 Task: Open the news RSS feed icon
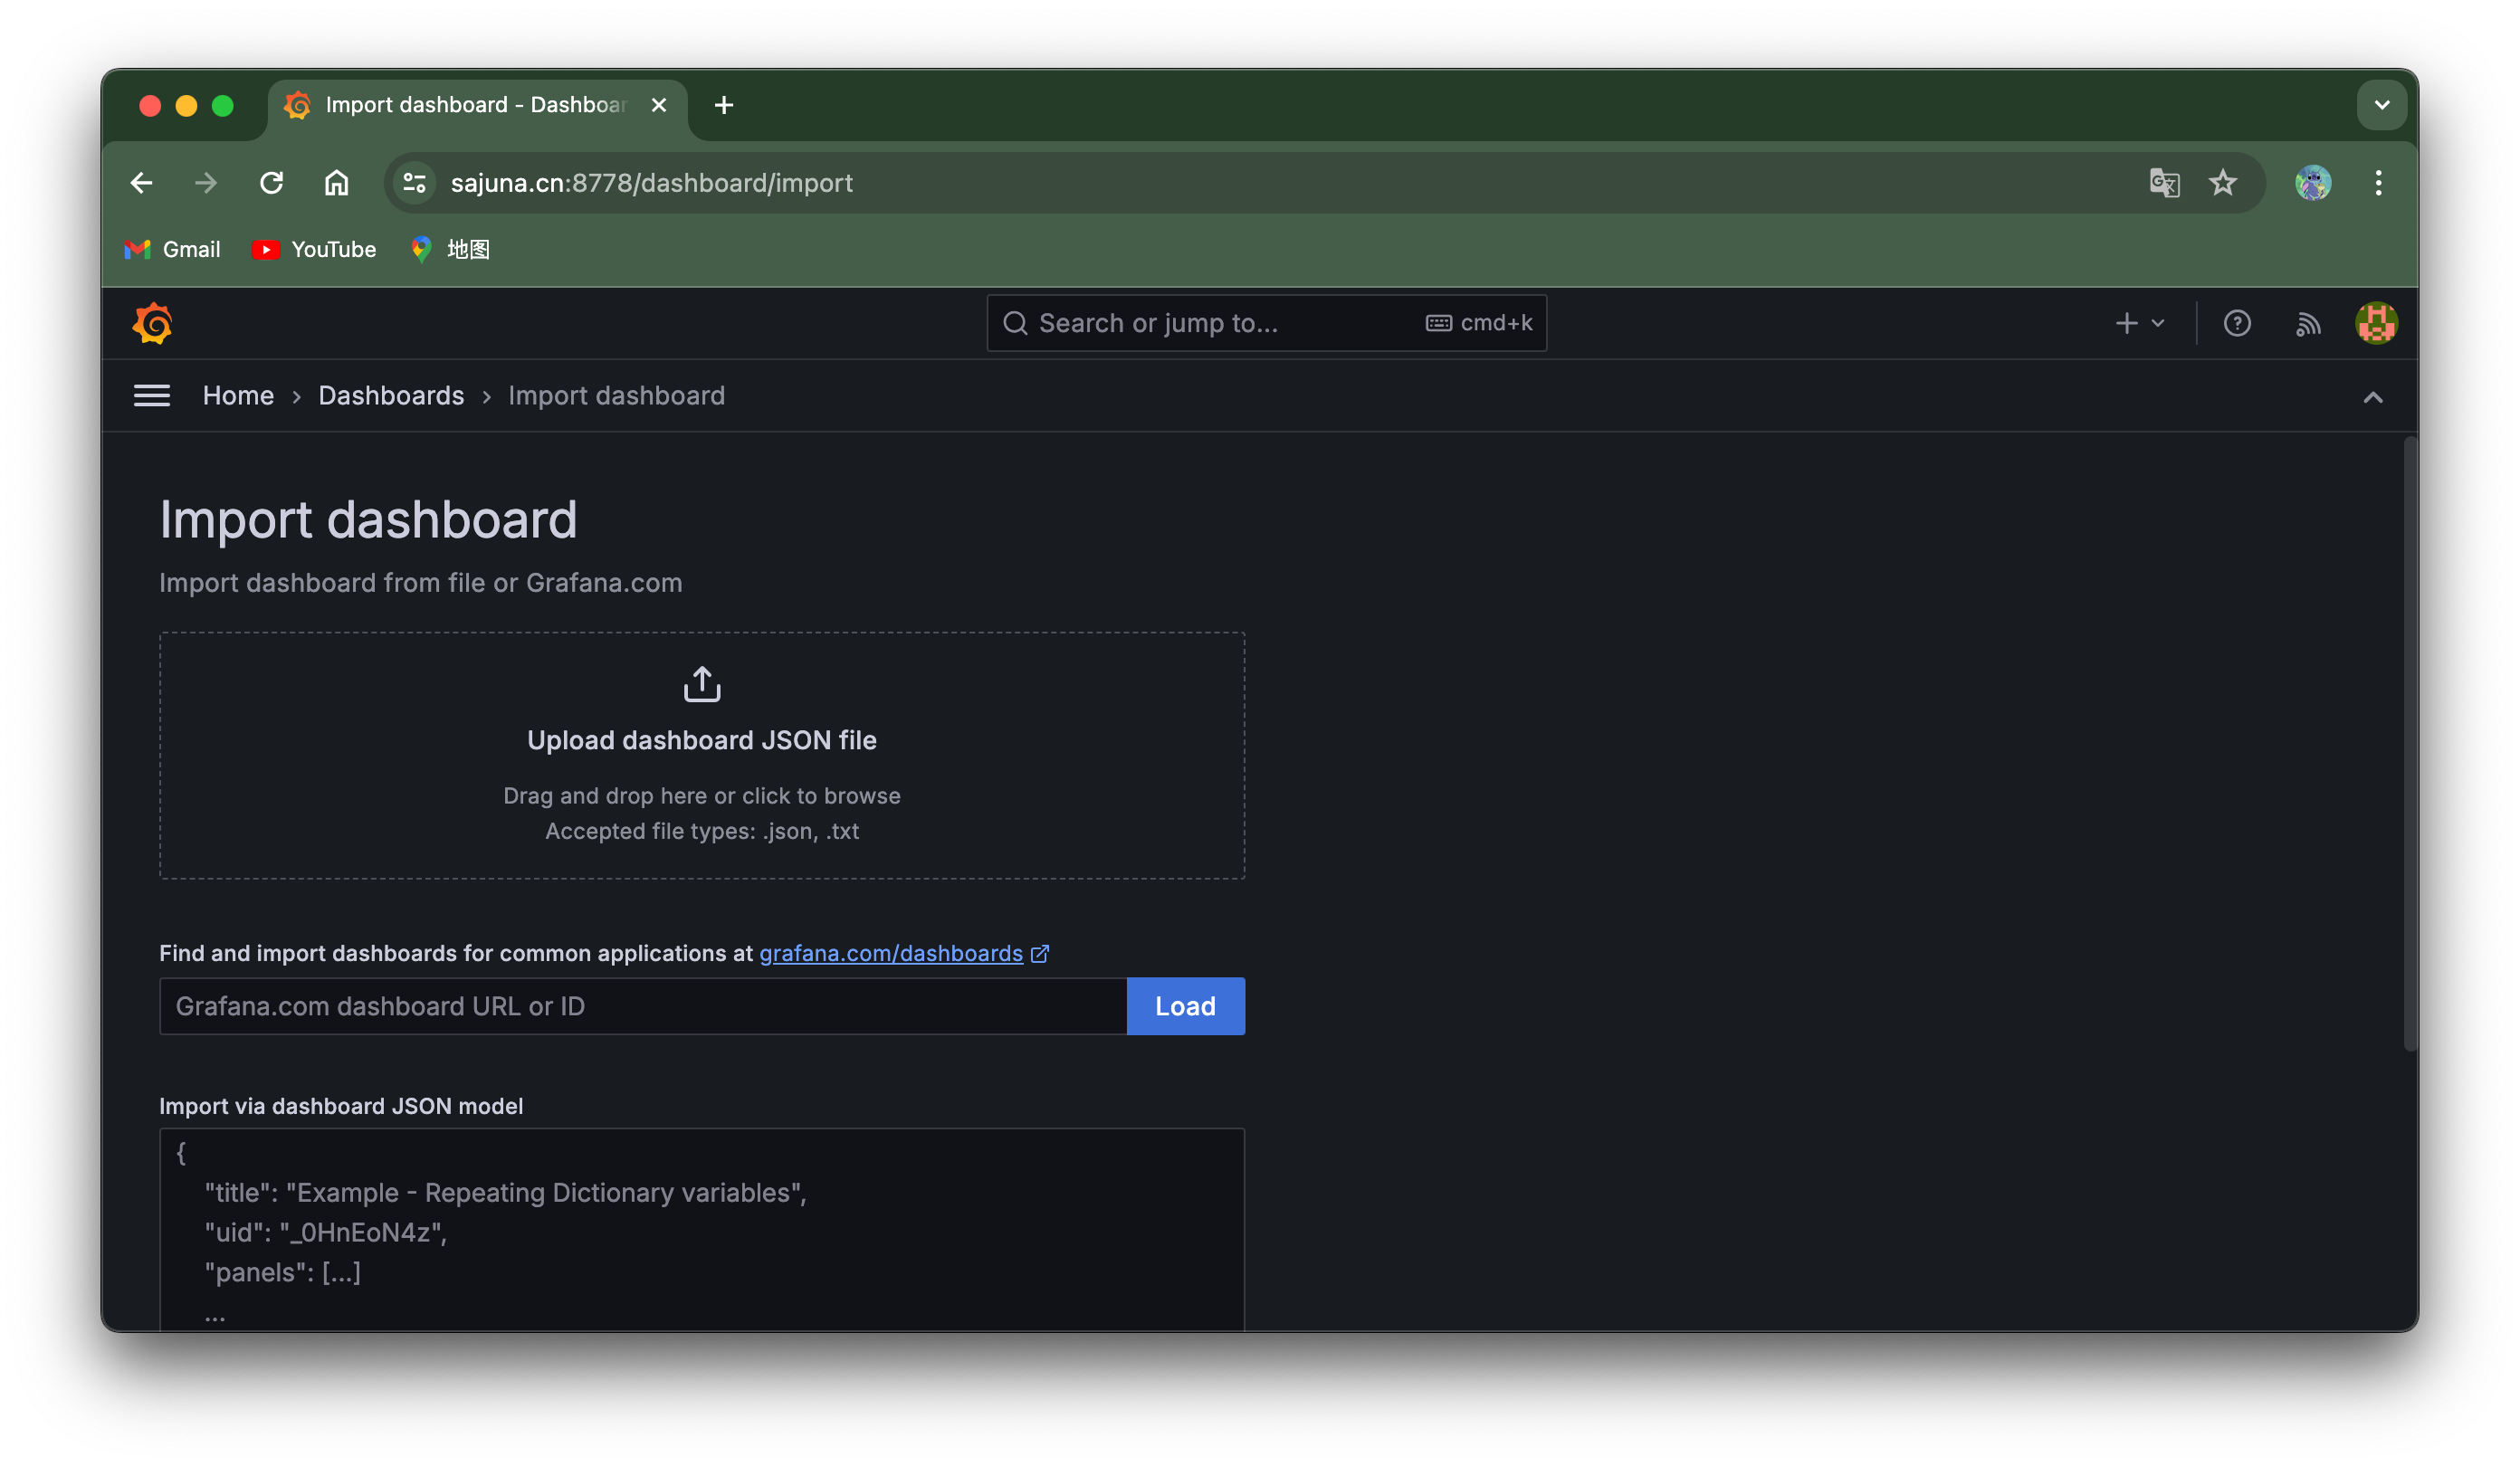(x=2308, y=323)
